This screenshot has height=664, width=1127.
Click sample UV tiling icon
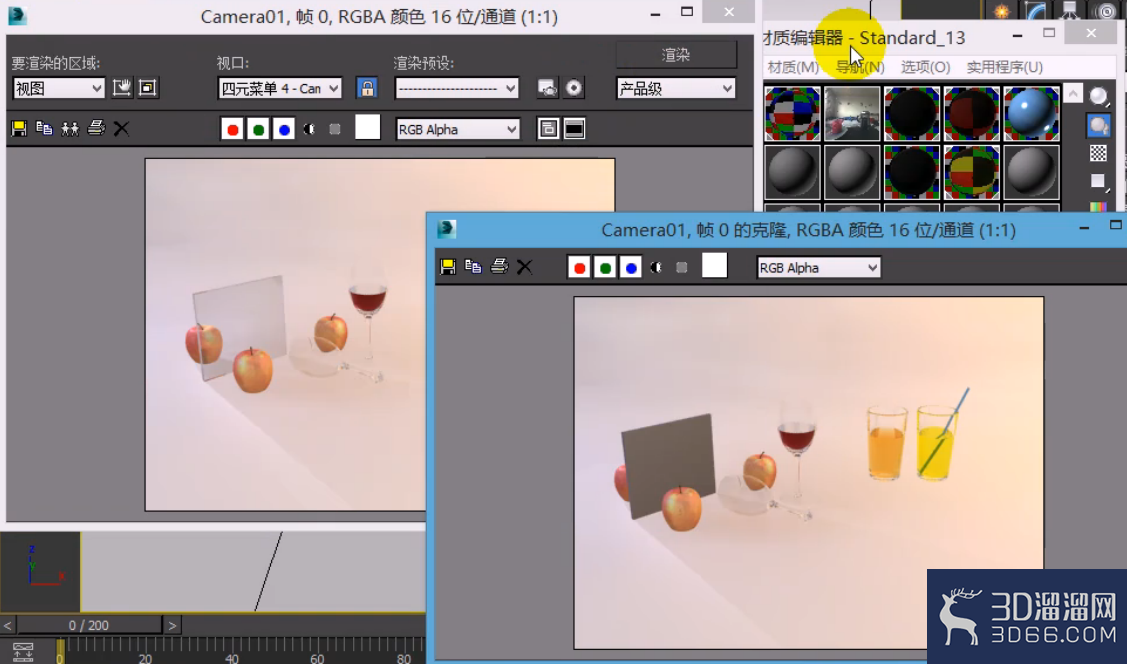1098,181
